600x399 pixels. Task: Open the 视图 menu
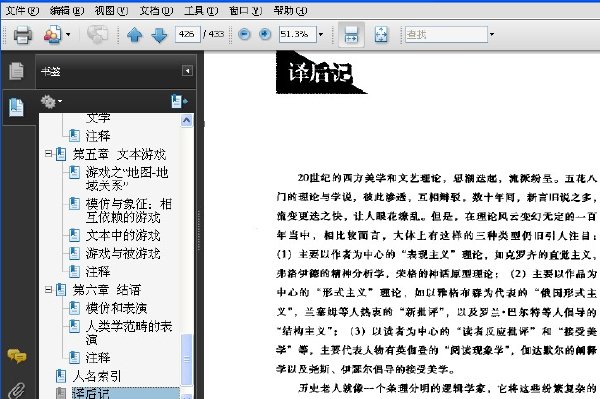tap(111, 11)
